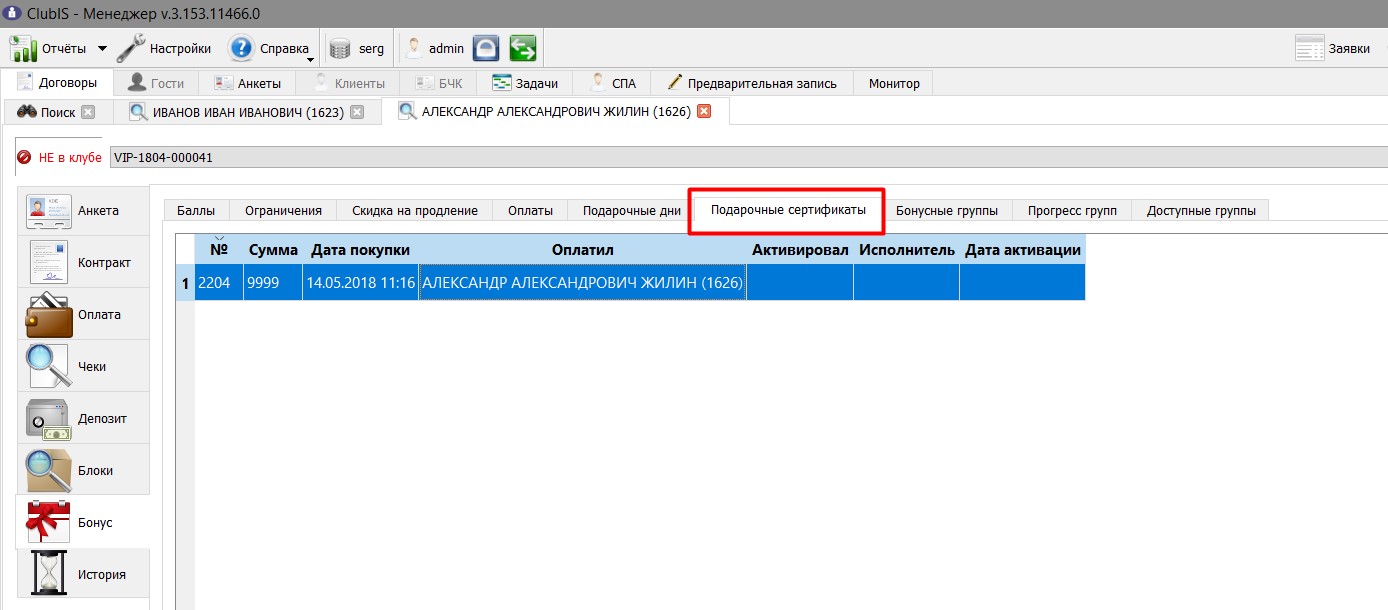Open the Отчёты reports icon
The image size is (1388, 610).
(x=23, y=48)
